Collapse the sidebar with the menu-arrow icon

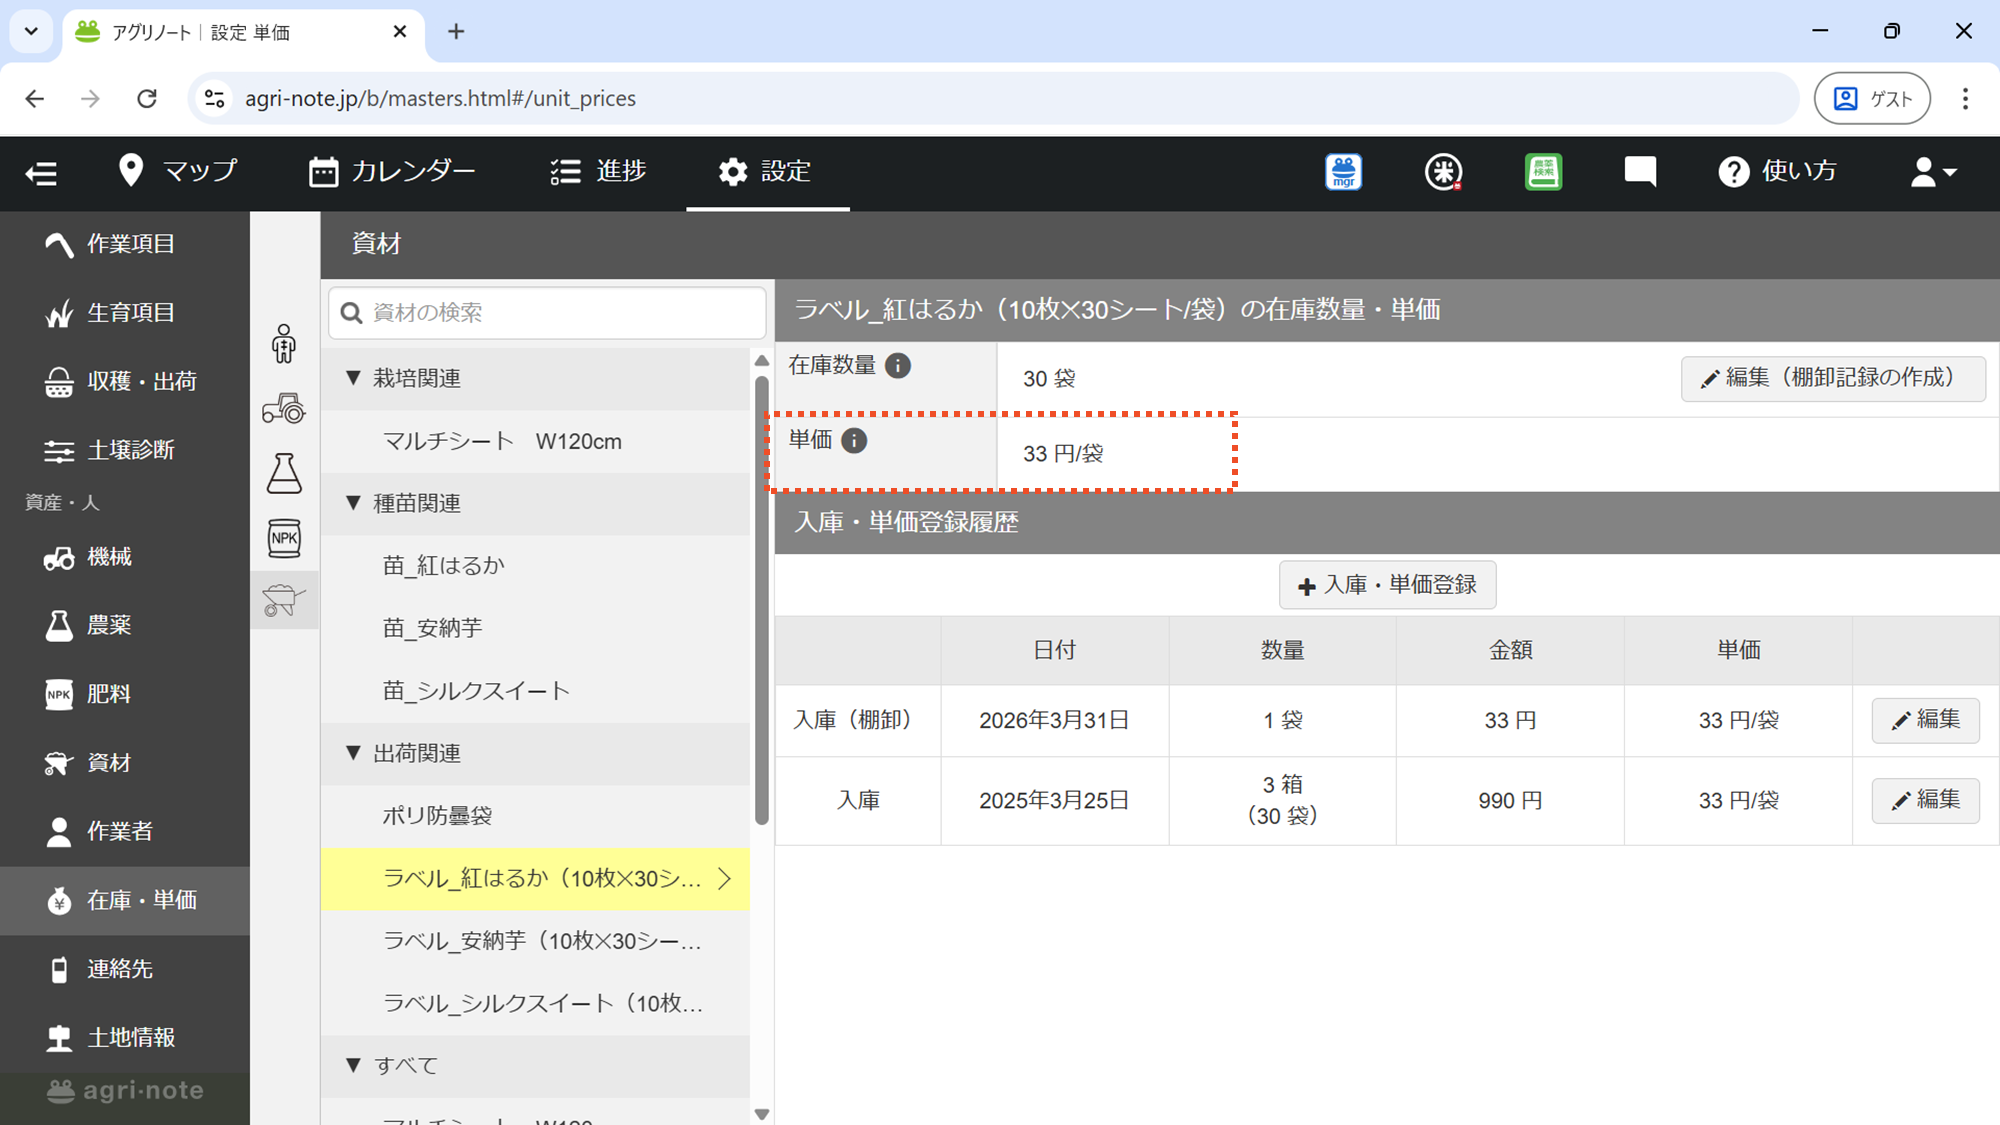41,173
